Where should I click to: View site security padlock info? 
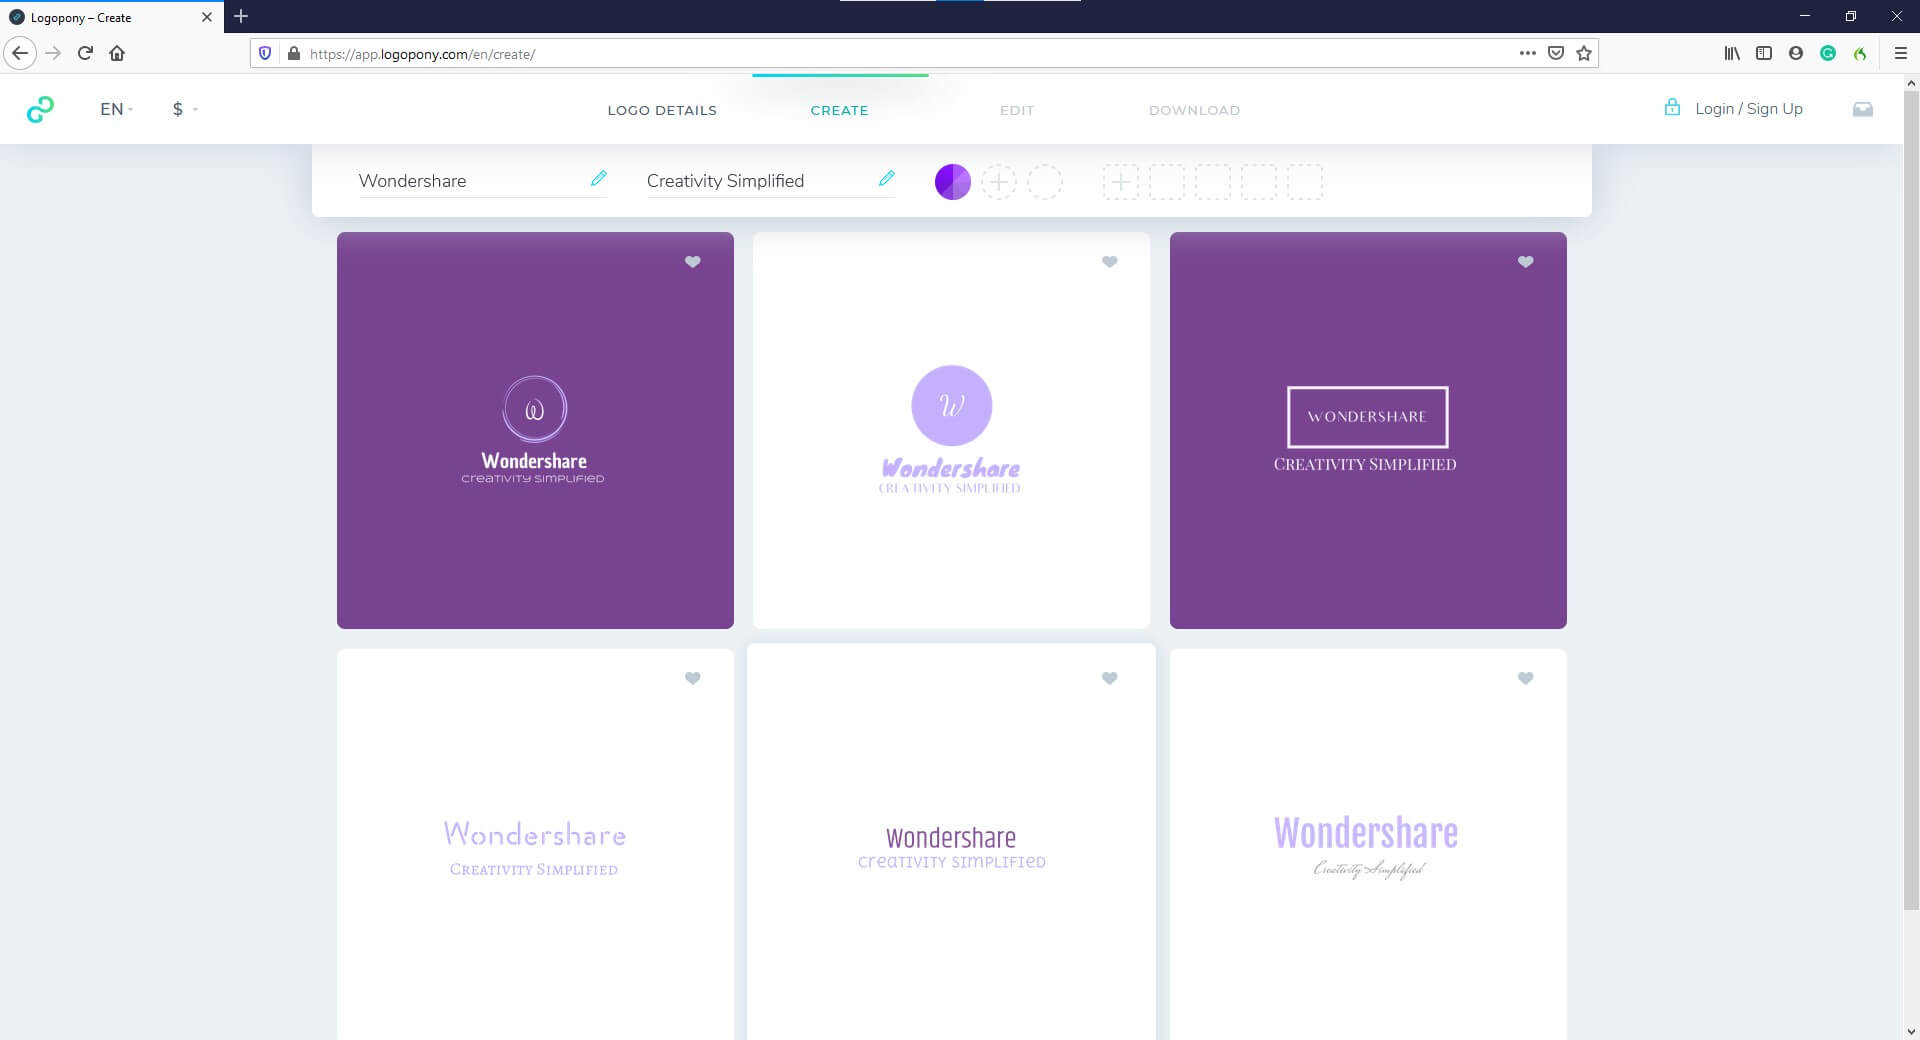293,53
